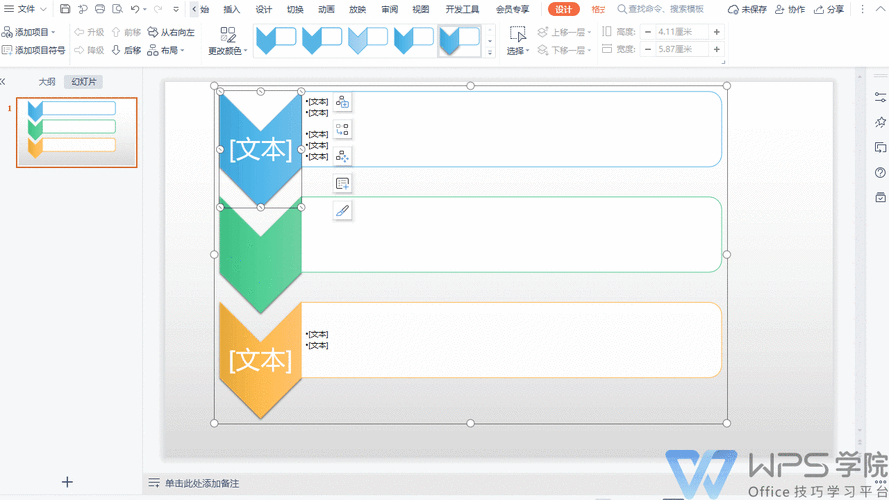Switch to the 切换 tab
This screenshot has height=500, width=889.
[x=295, y=10]
